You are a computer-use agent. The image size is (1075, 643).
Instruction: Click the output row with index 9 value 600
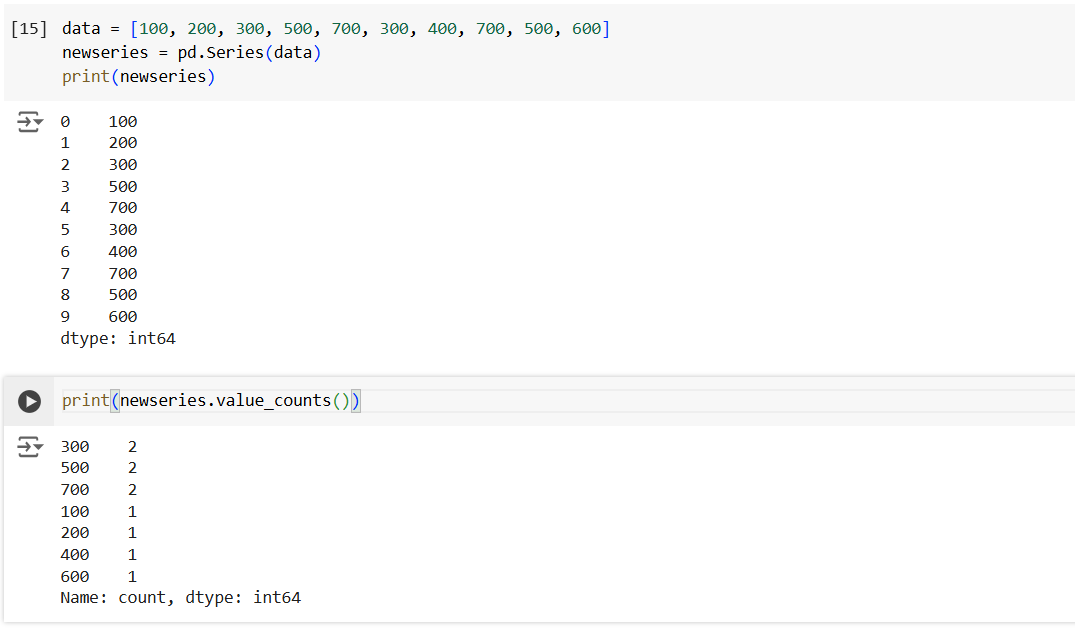[98, 317]
